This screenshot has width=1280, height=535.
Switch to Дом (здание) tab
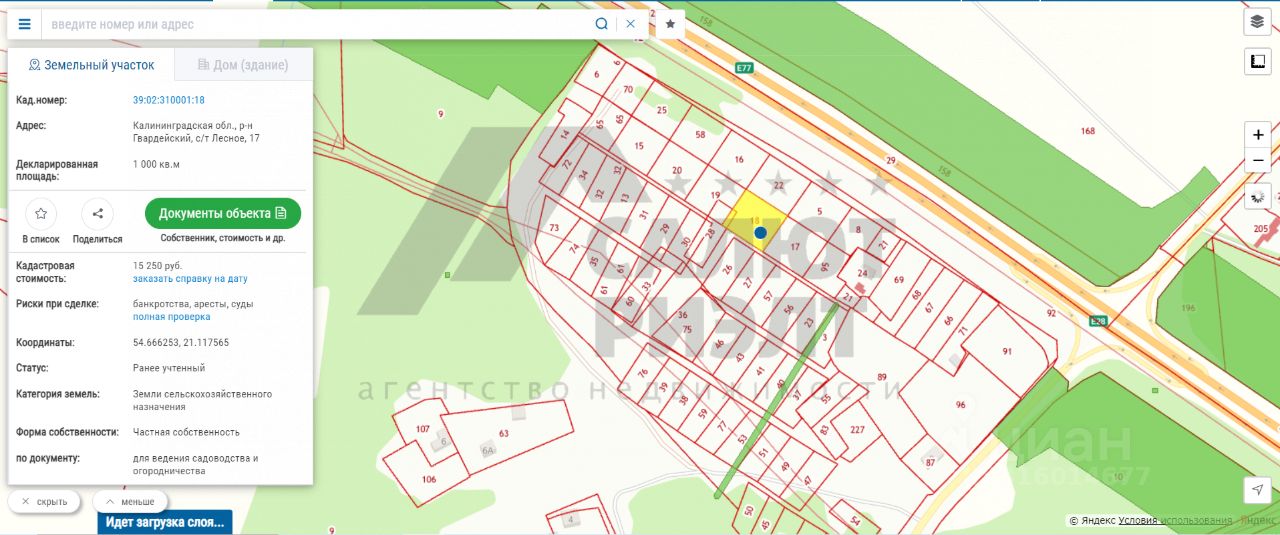(x=243, y=65)
